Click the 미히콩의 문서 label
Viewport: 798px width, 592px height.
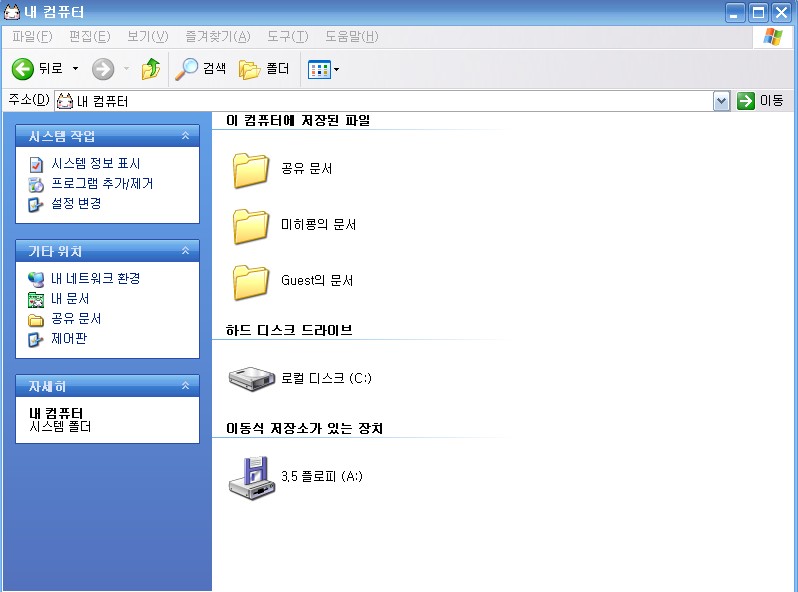319,224
